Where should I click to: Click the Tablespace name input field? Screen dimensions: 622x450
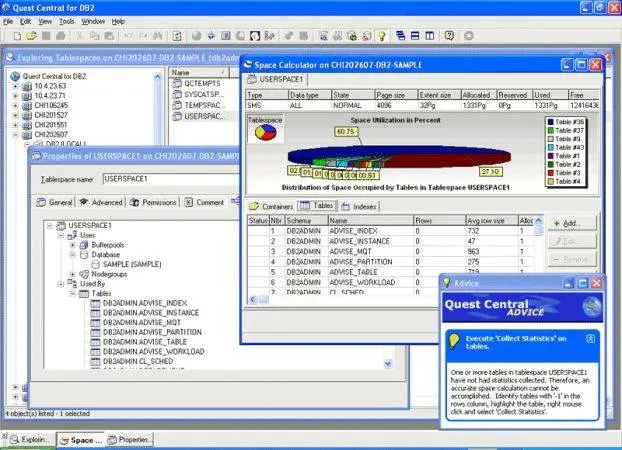coord(171,179)
